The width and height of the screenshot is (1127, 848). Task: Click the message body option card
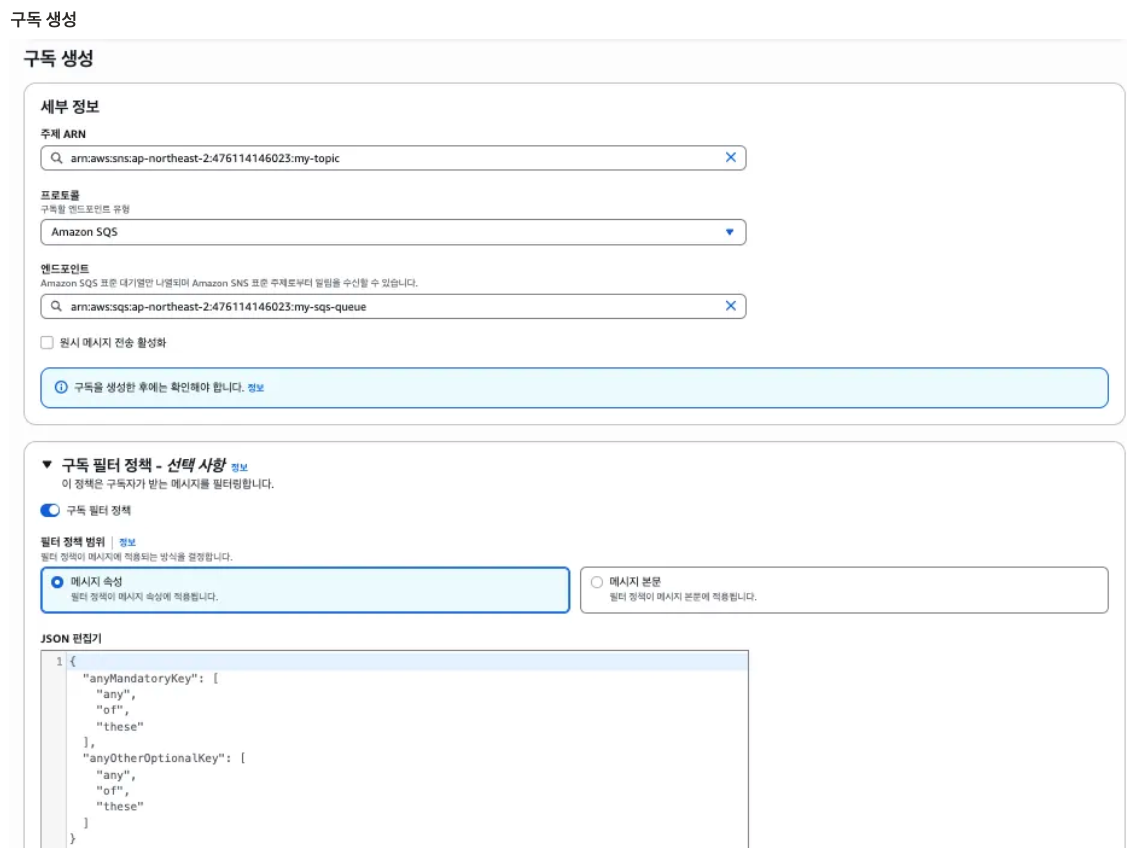coord(844,590)
